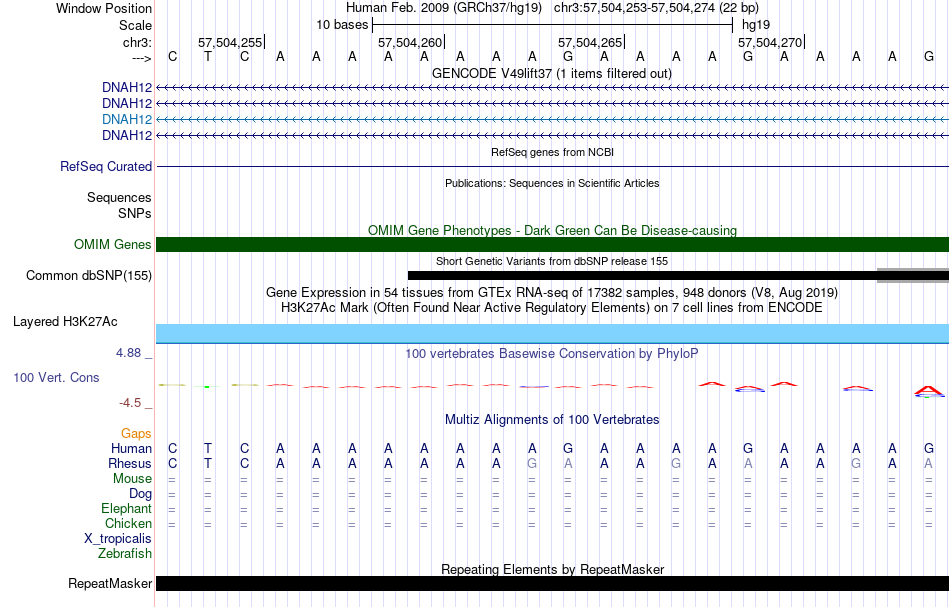Click the black RepeatMasker element bar

pyautogui.click(x=552, y=583)
